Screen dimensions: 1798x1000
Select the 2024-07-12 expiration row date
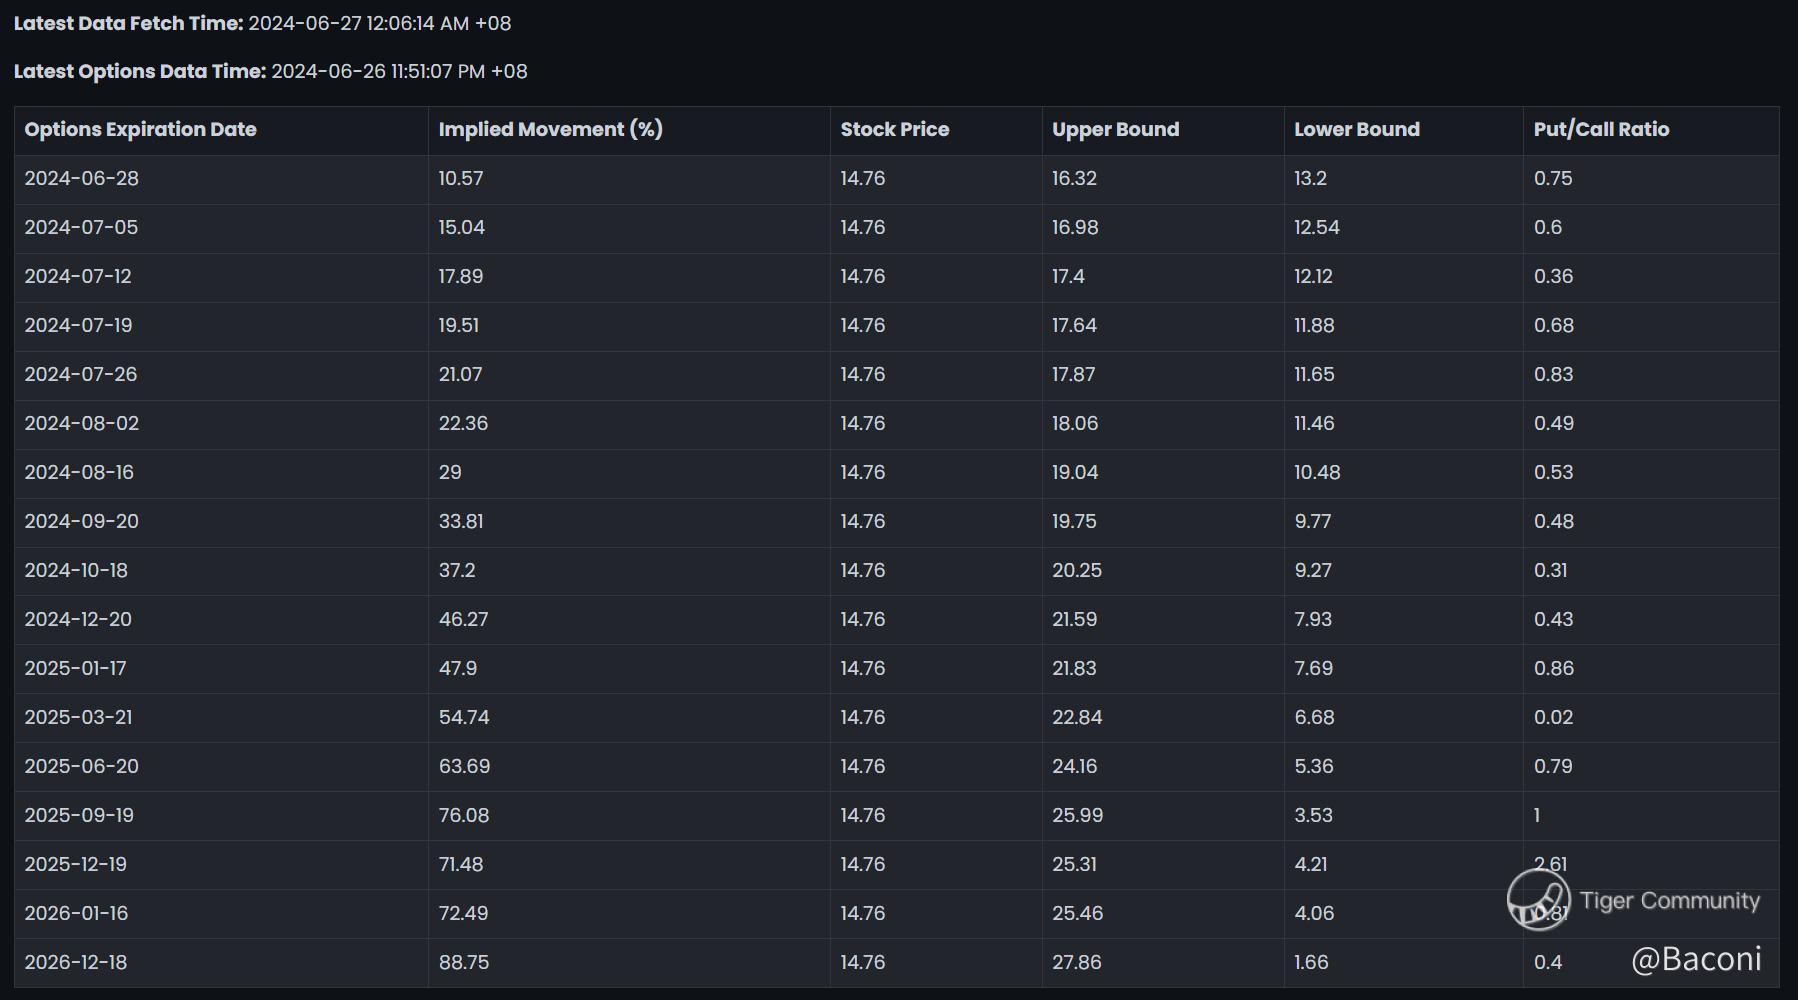pos(78,277)
